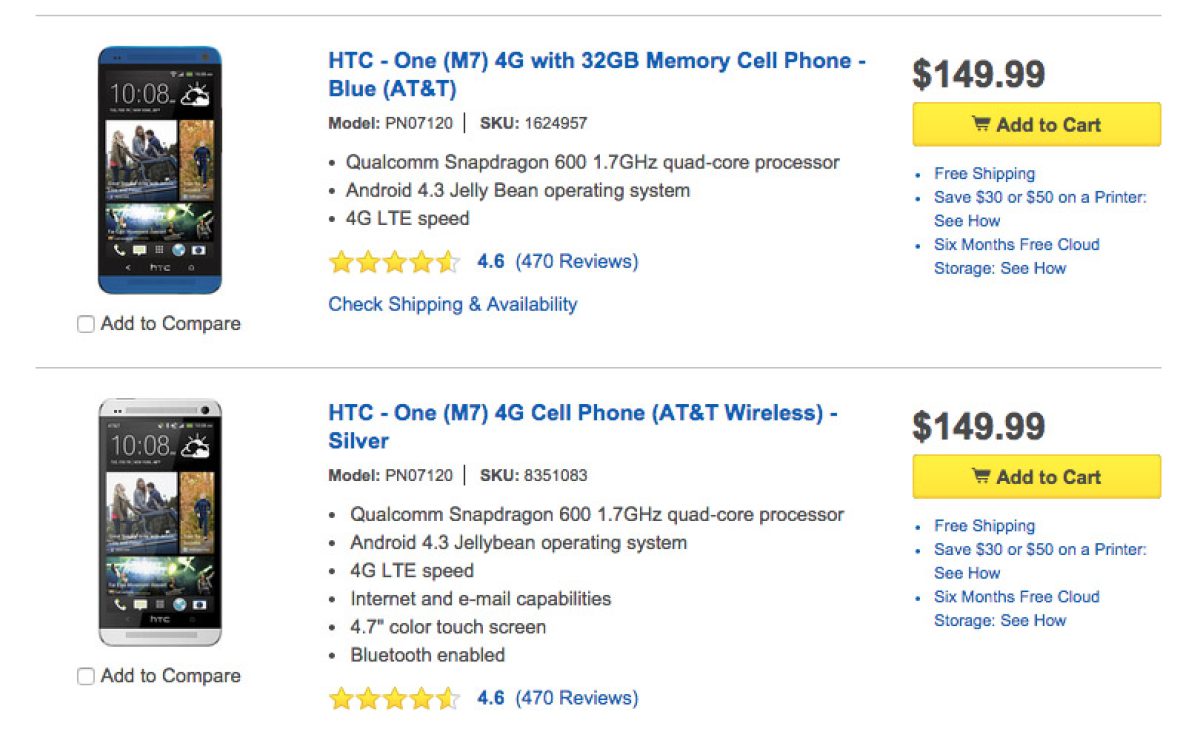Click star rating icons of blue phone

pos(394,263)
